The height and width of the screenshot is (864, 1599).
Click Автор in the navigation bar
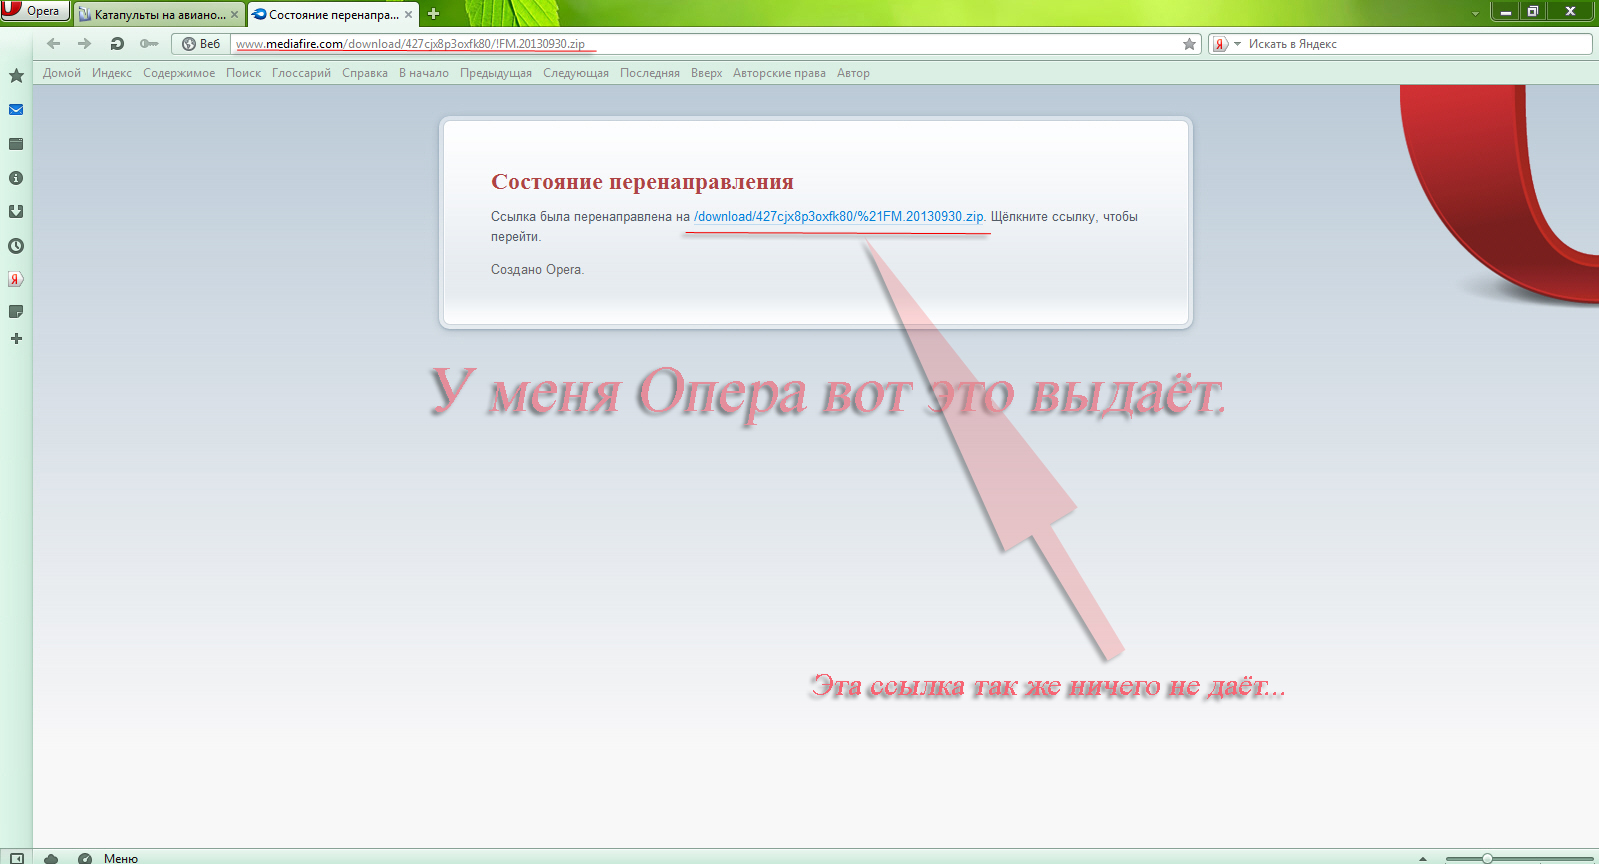click(x=853, y=73)
